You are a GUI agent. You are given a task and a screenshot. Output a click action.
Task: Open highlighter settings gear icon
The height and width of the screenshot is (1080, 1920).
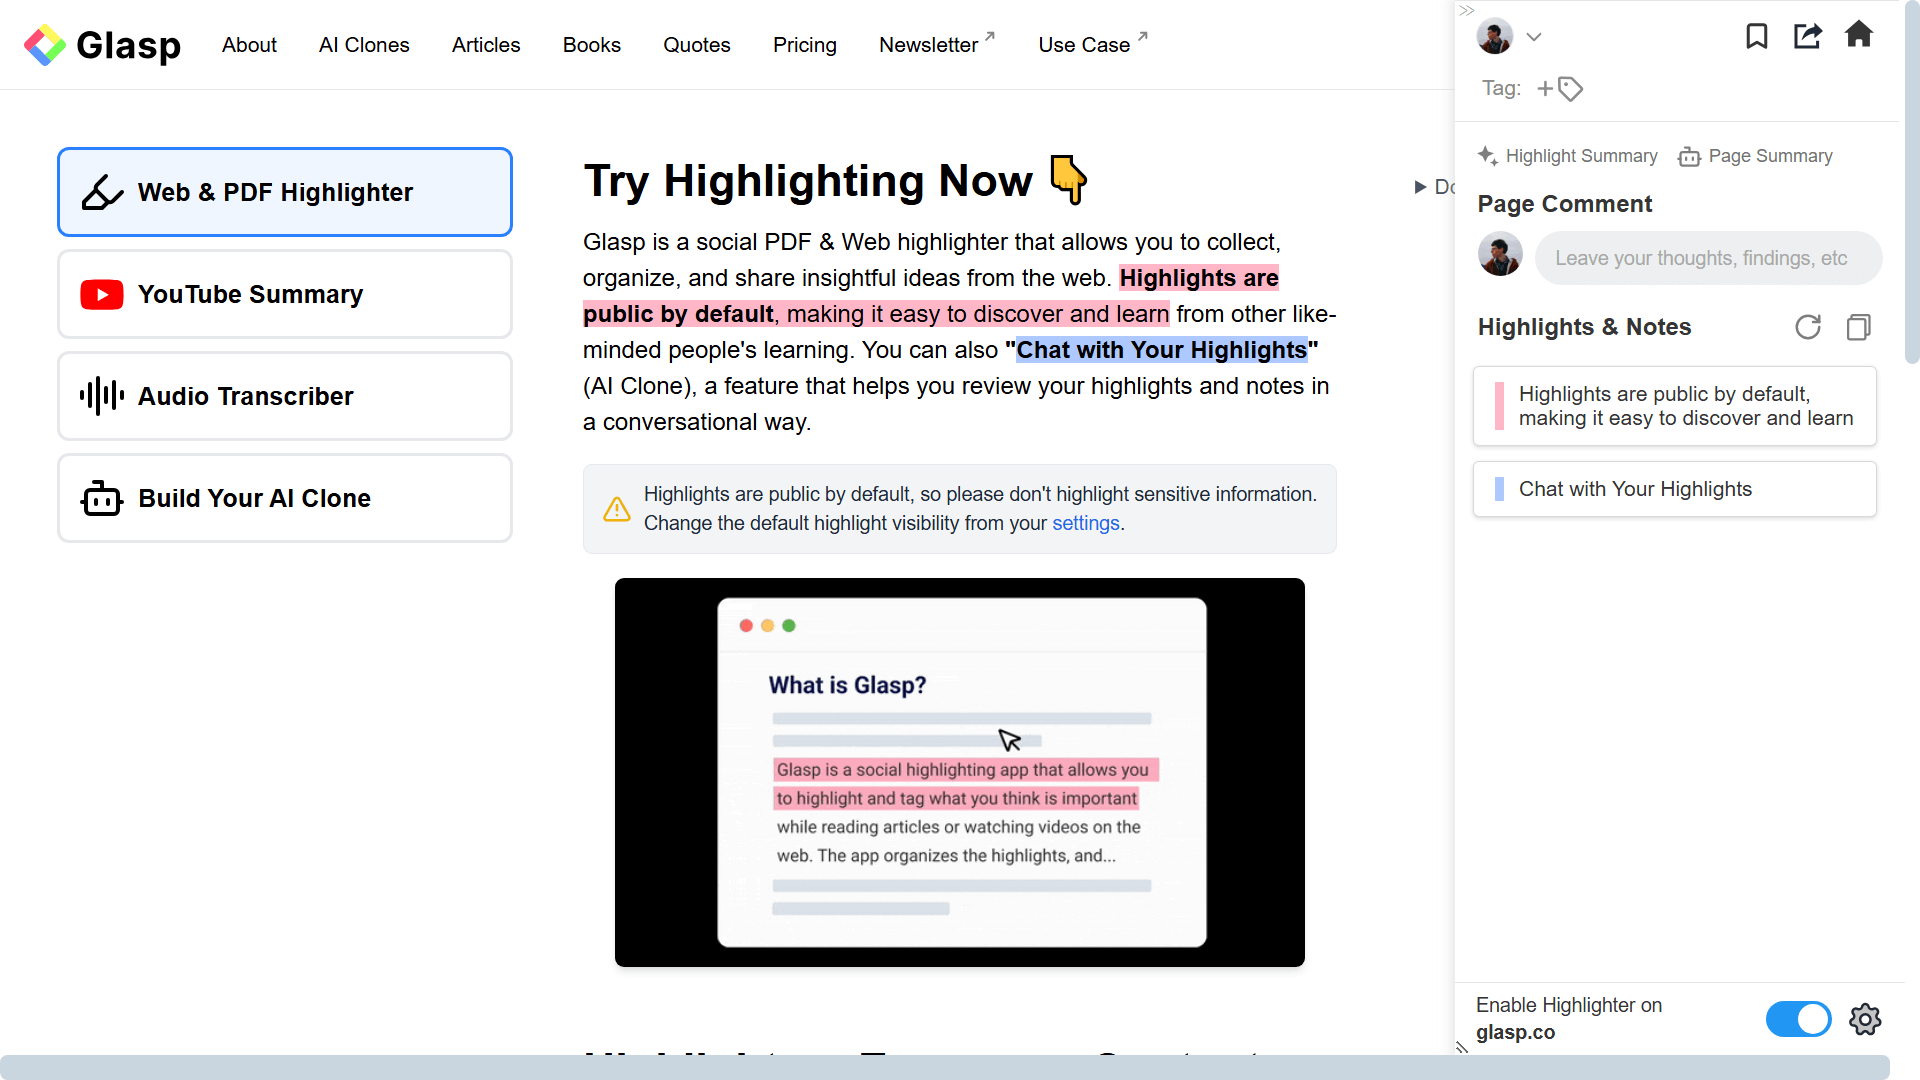1865,1019
